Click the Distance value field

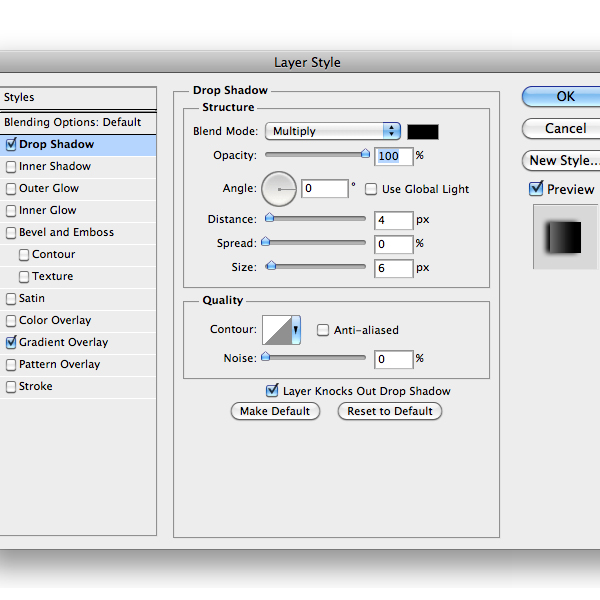(394, 220)
